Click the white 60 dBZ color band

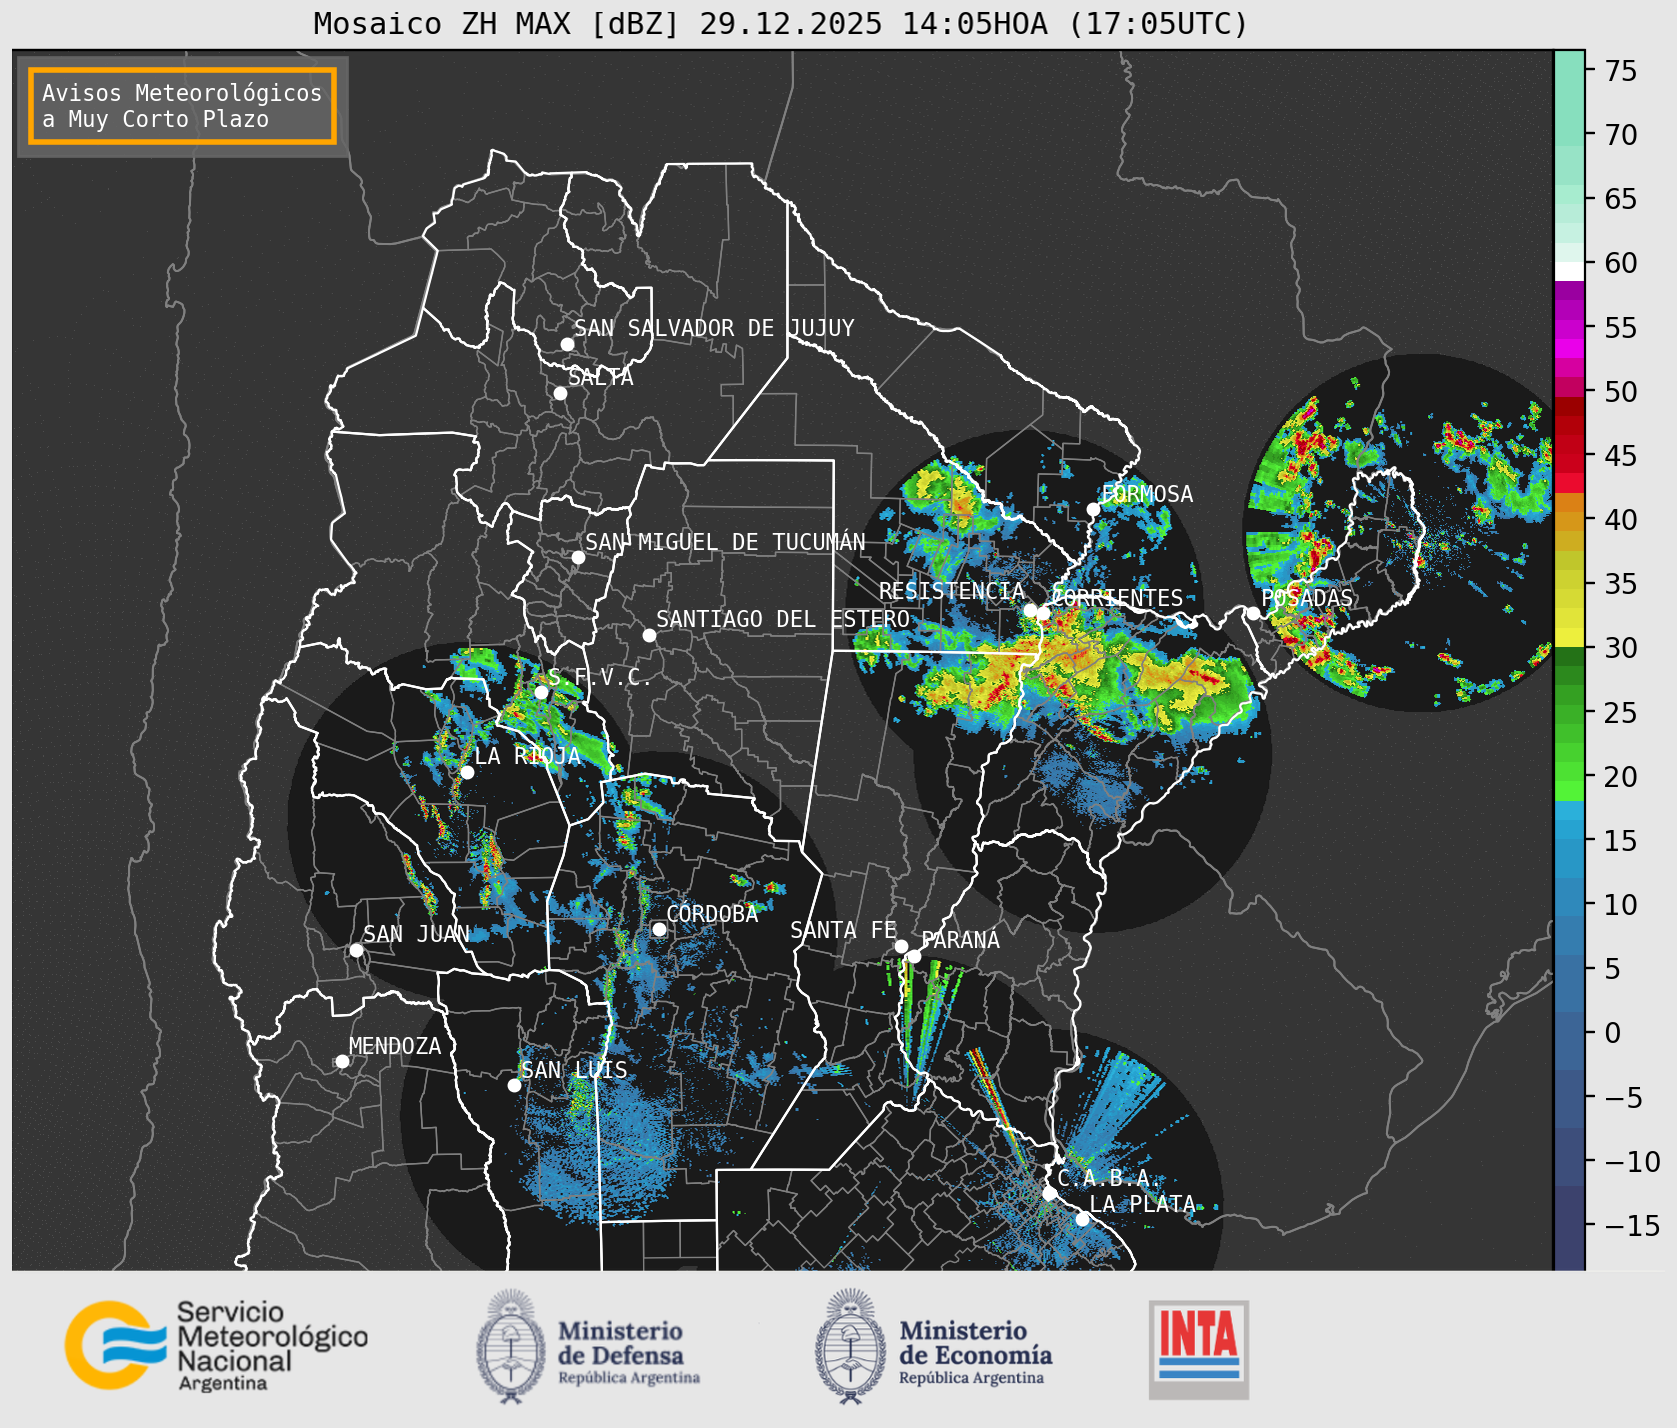tap(1569, 270)
